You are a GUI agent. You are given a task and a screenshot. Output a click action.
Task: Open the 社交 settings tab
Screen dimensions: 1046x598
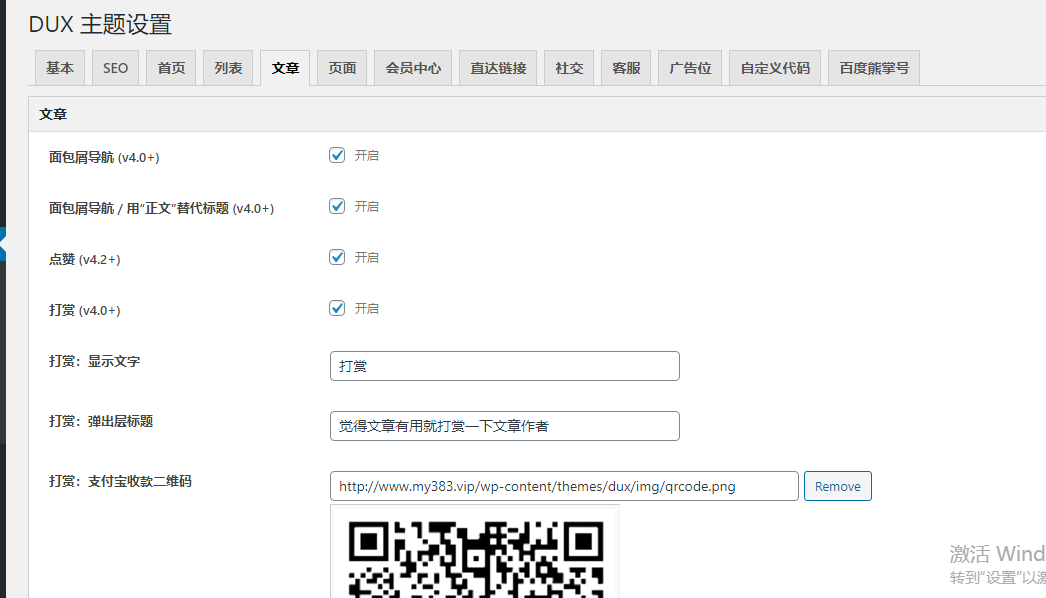pos(568,67)
